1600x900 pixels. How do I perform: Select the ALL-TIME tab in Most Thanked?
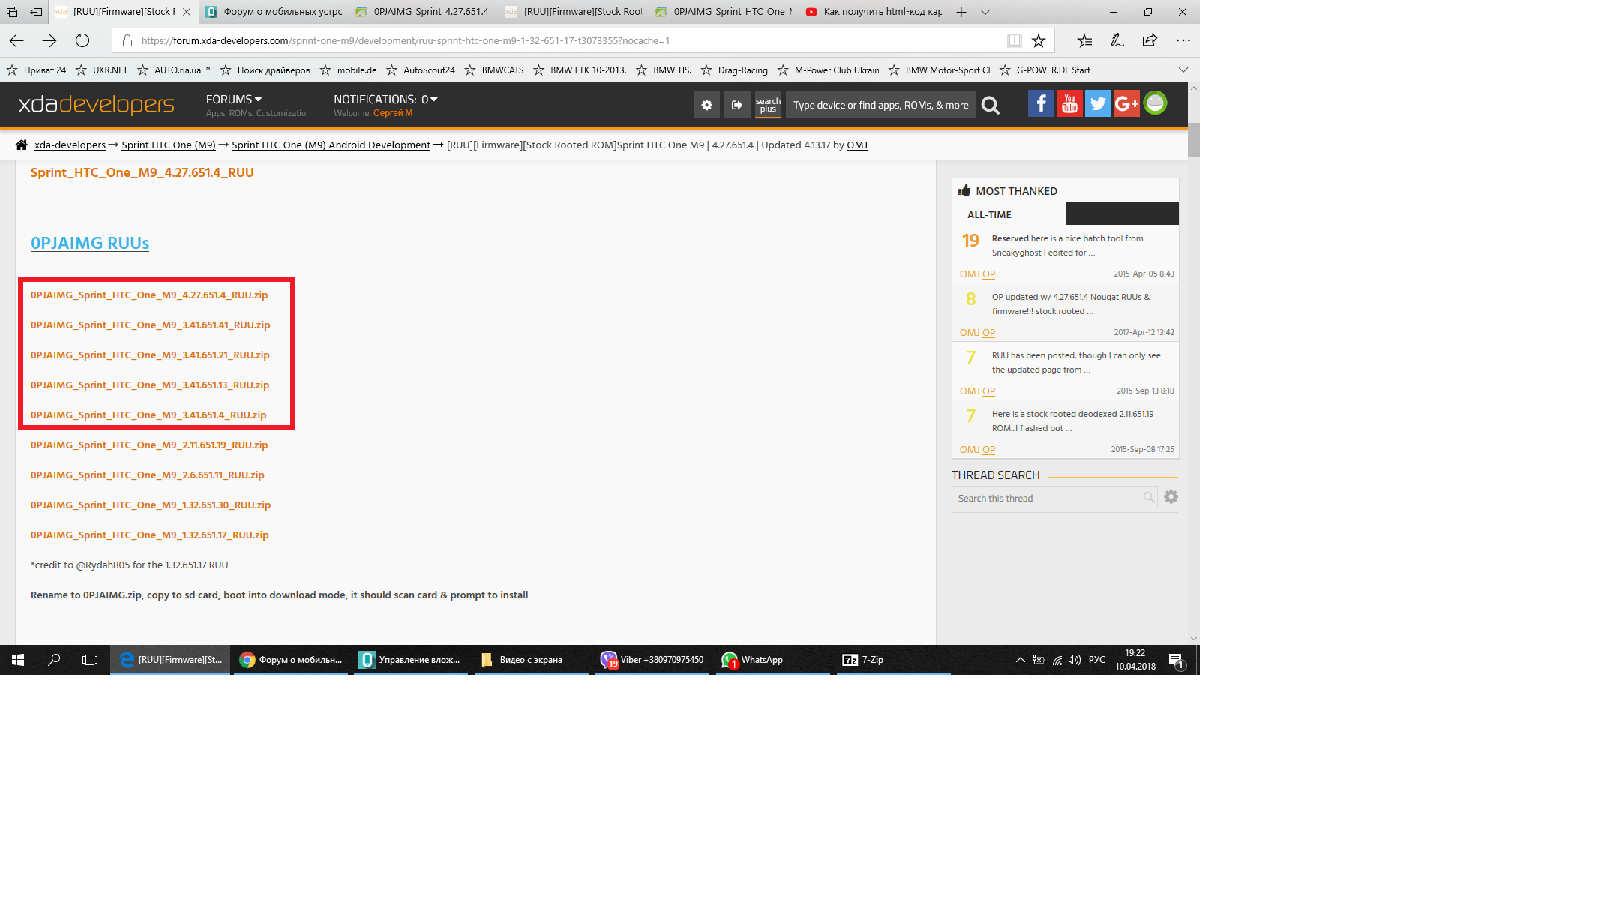tap(990, 214)
